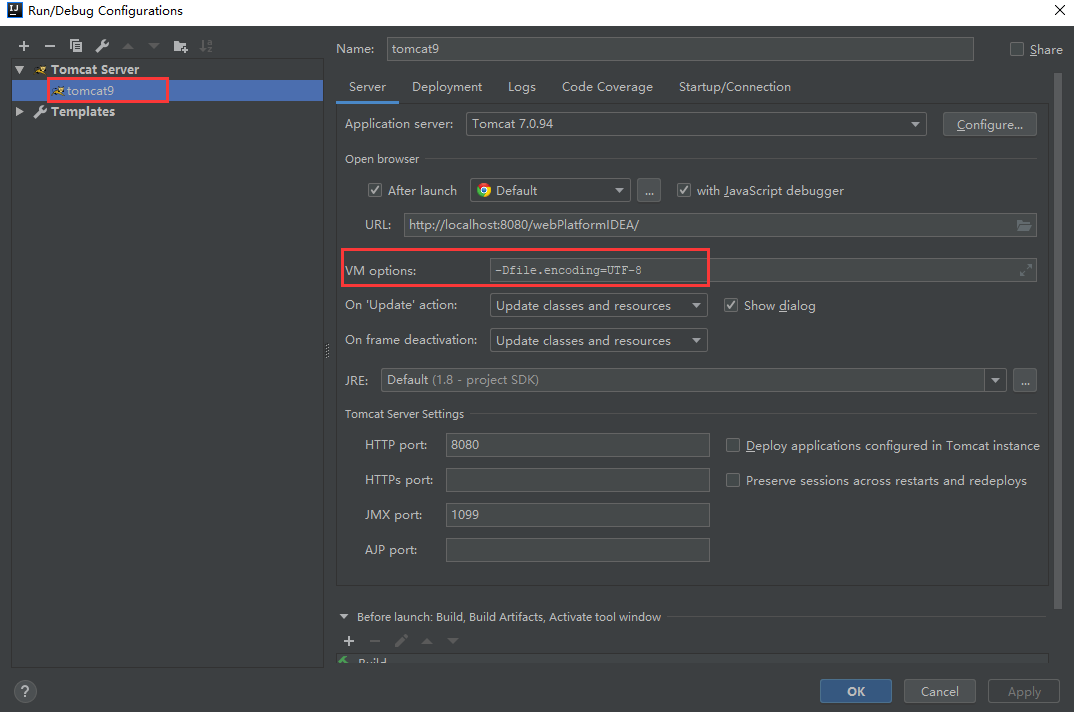Sort configurations with the sort icon
Screen dimensions: 1074x712
206,46
